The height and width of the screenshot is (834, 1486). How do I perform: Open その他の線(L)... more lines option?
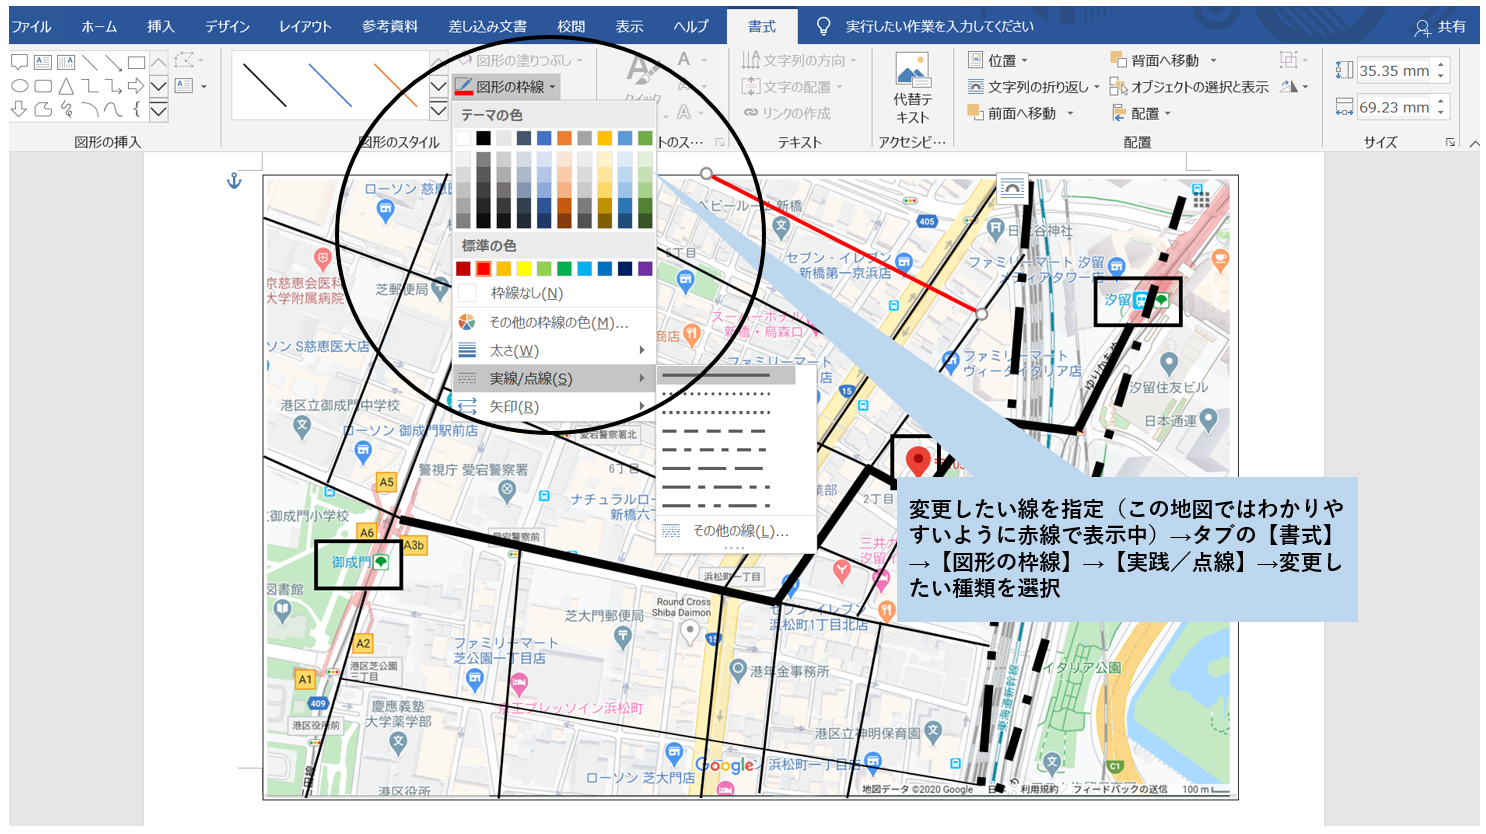(x=740, y=531)
